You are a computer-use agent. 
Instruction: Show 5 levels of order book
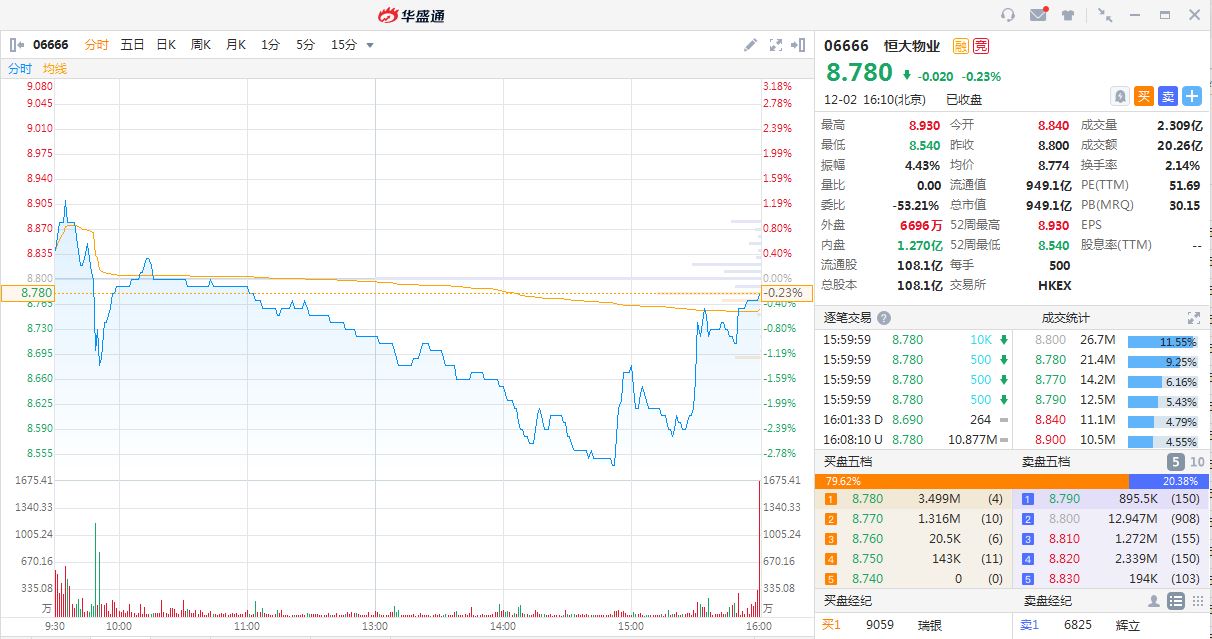click(x=1176, y=462)
